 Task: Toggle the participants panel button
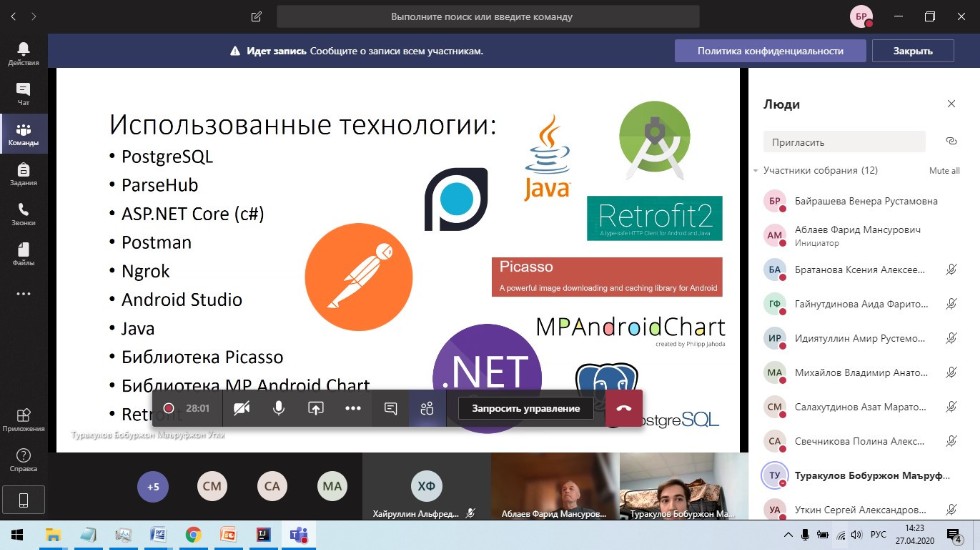click(x=427, y=408)
